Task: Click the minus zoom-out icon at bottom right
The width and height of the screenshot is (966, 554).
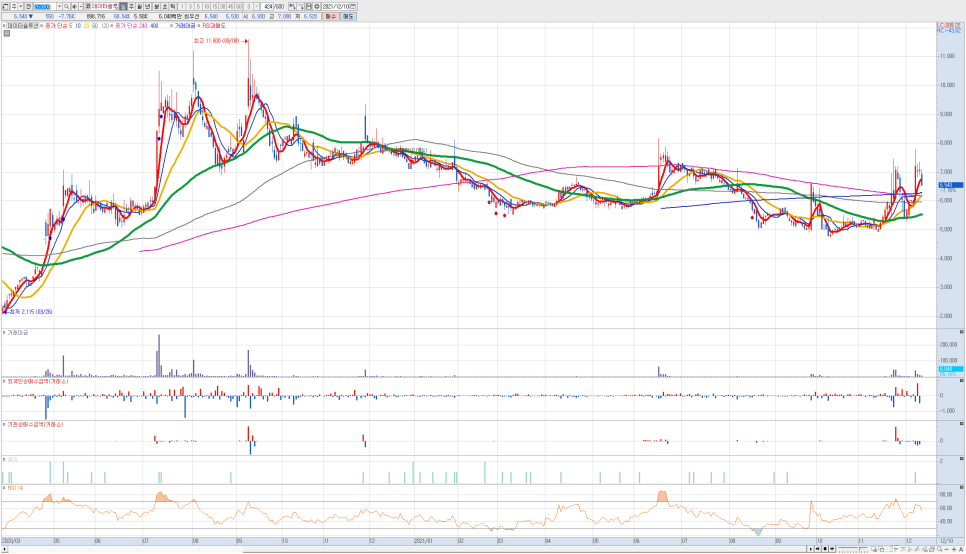Action: pyautogui.click(x=947, y=550)
